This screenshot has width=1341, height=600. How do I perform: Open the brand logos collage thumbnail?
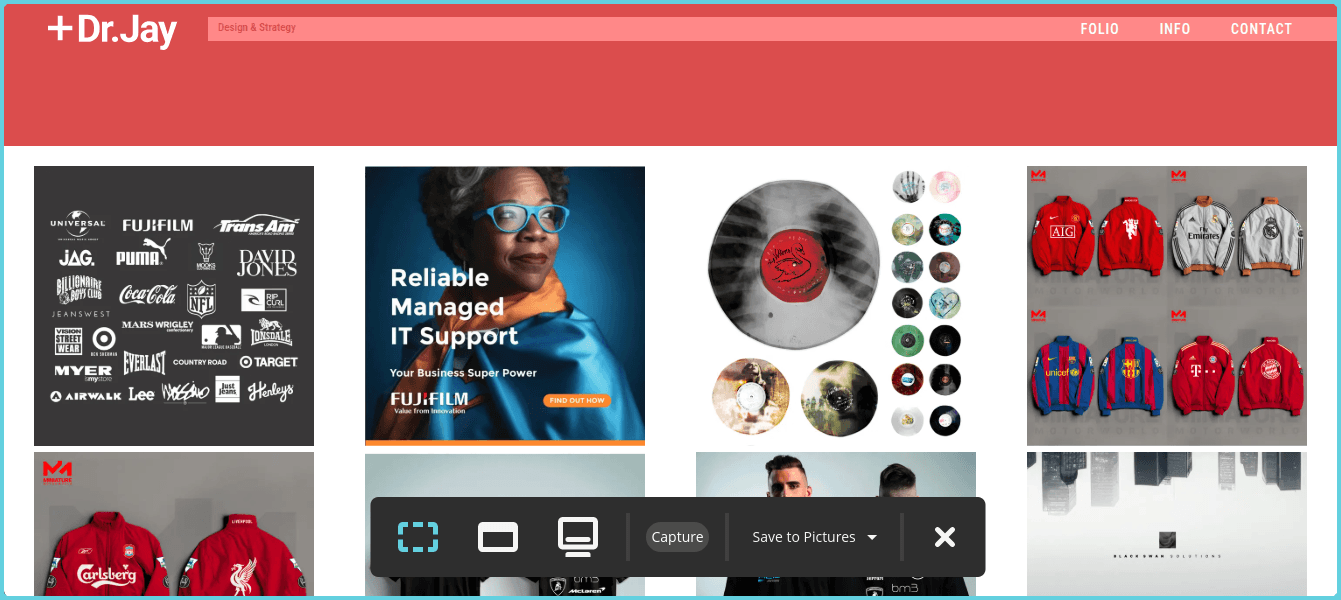tap(174, 306)
